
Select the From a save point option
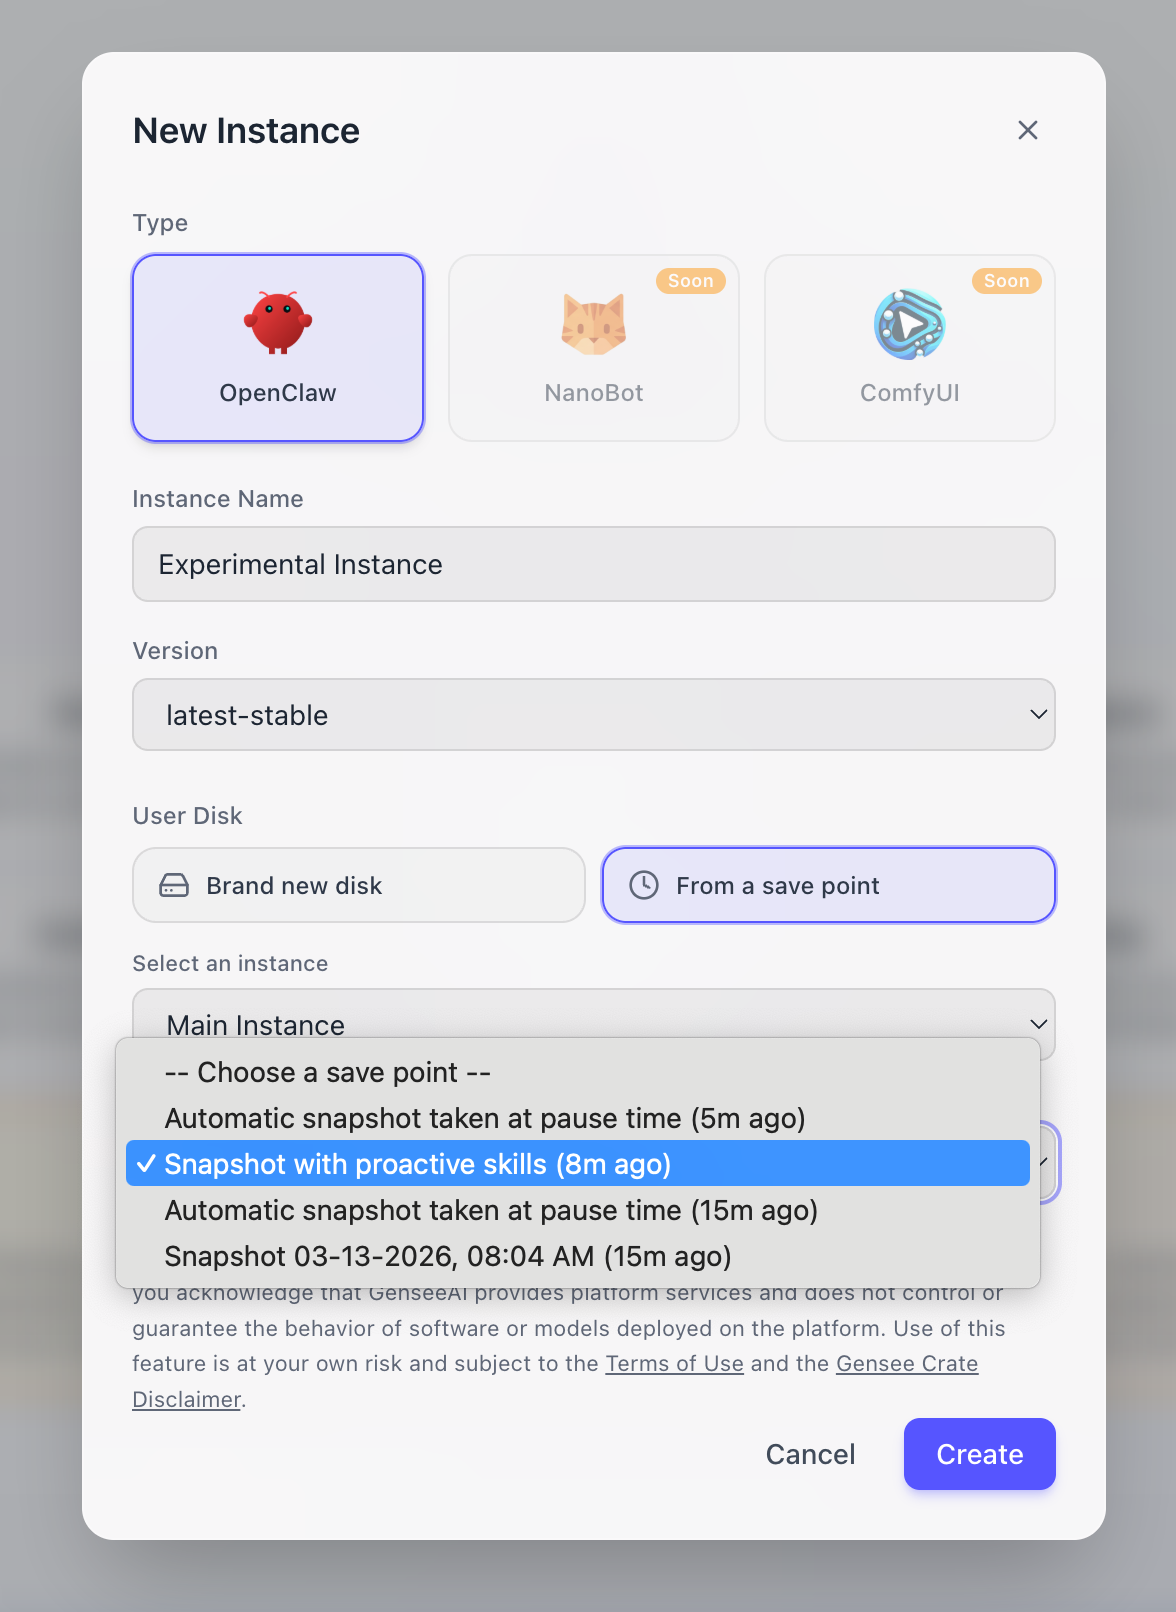point(827,885)
